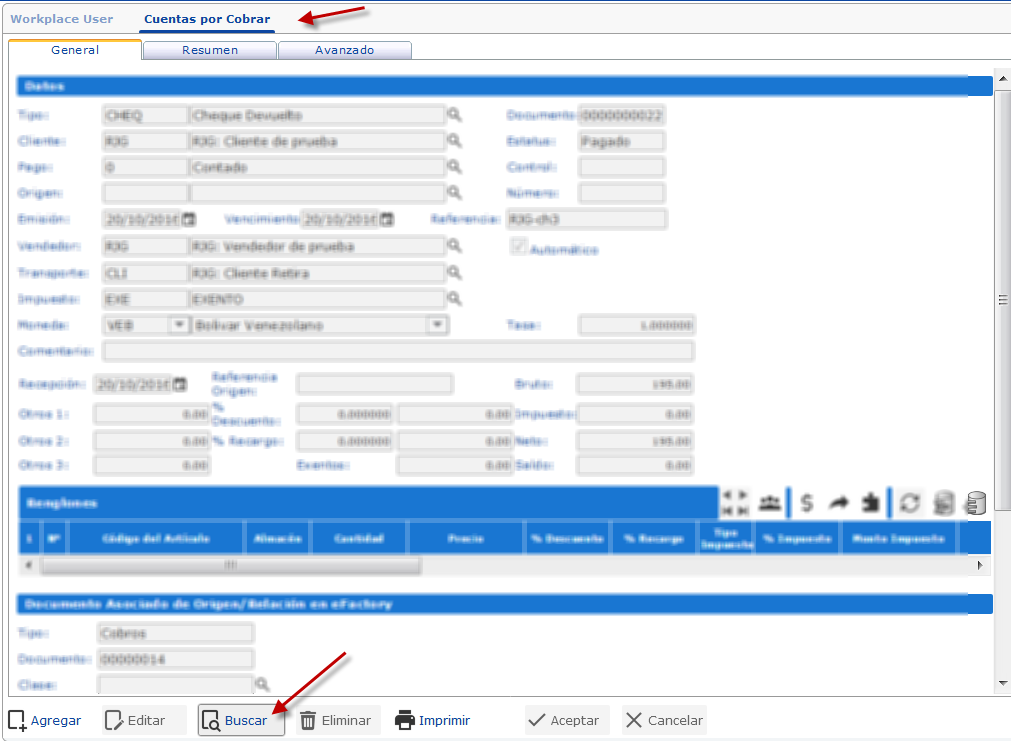Screen dimensions: 1011x741
Task: Go to previous record with left arrow
Action: click(x=727, y=495)
